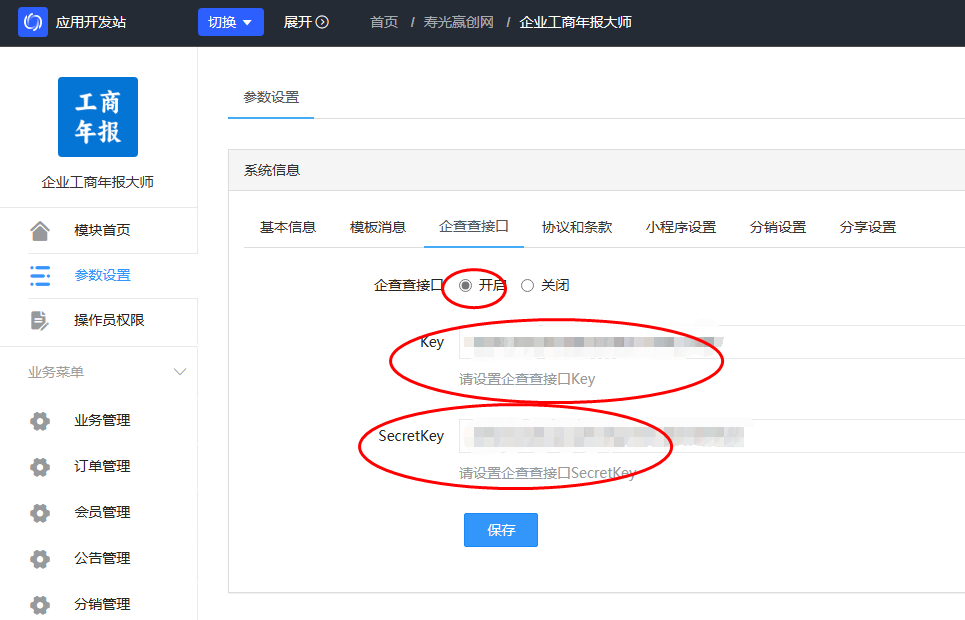Click the list icon beside 参数设置
965x620 pixels.
40,275
